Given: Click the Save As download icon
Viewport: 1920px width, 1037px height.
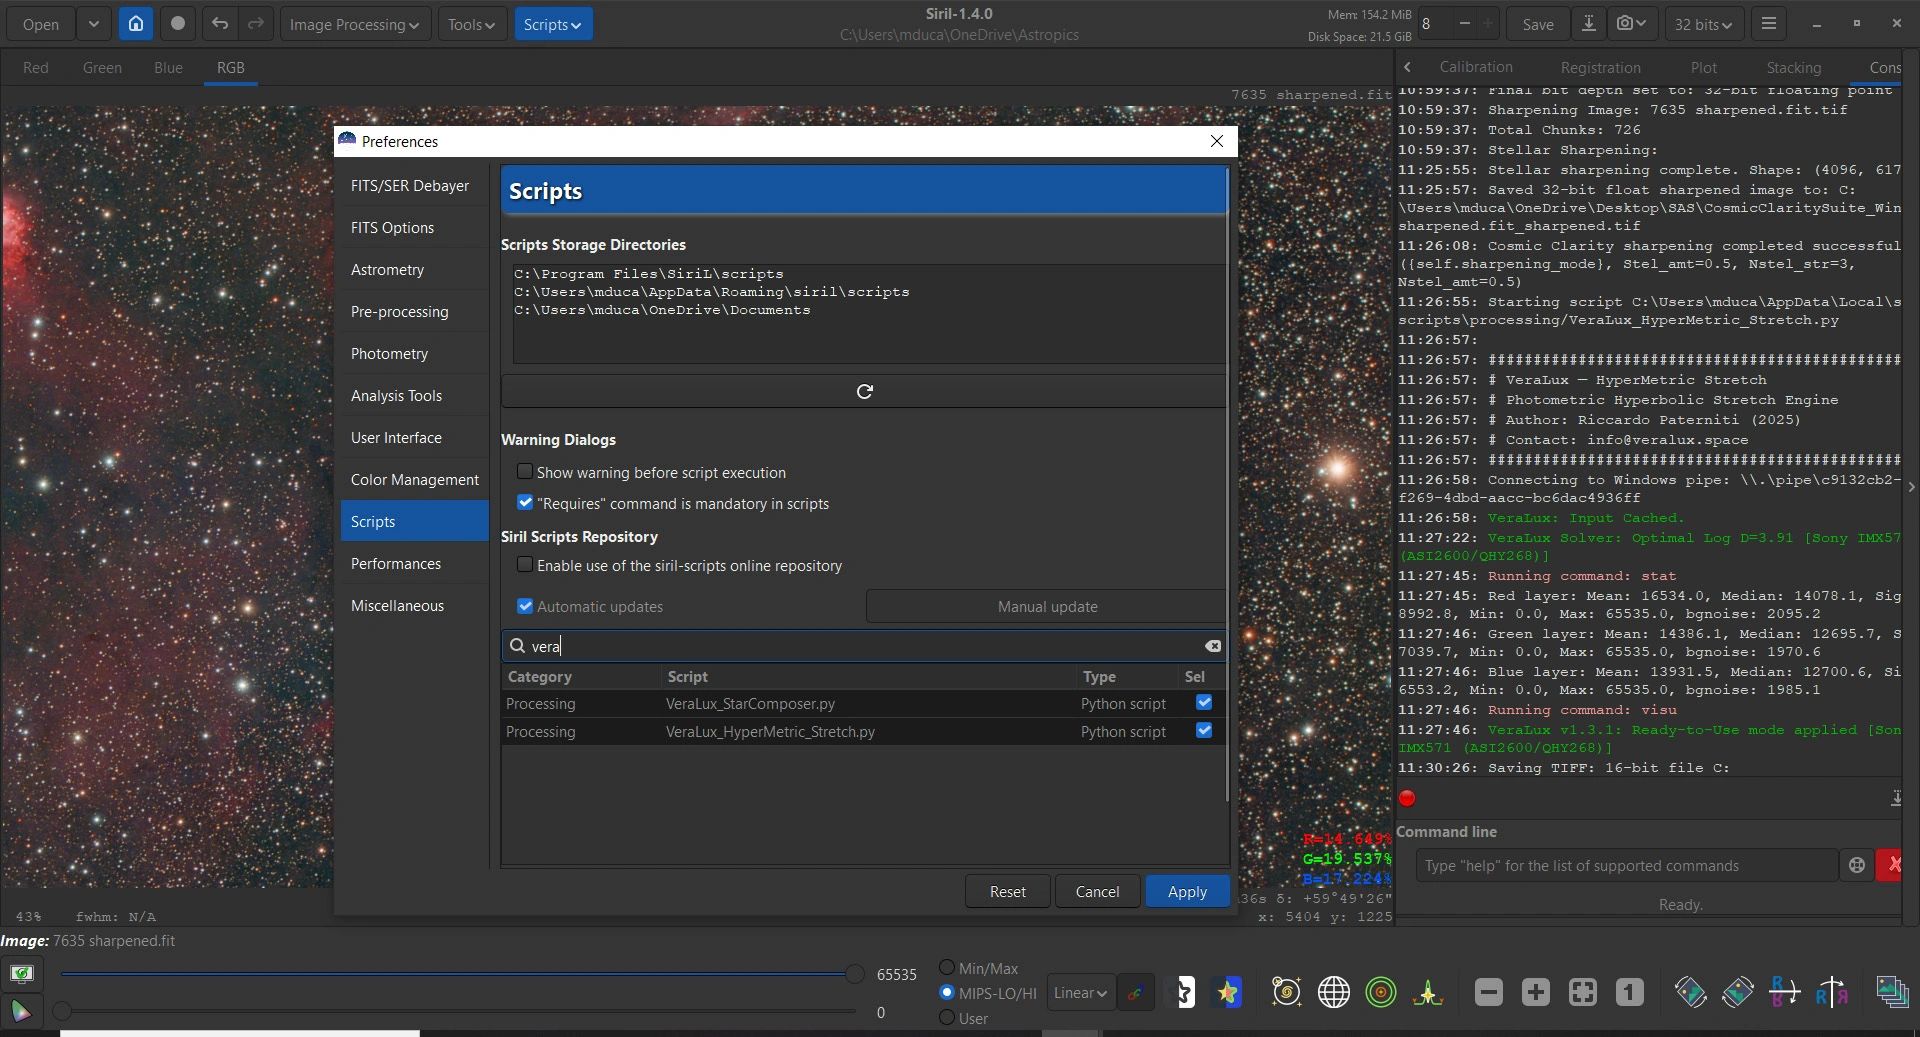Looking at the screenshot, I should [x=1588, y=24].
